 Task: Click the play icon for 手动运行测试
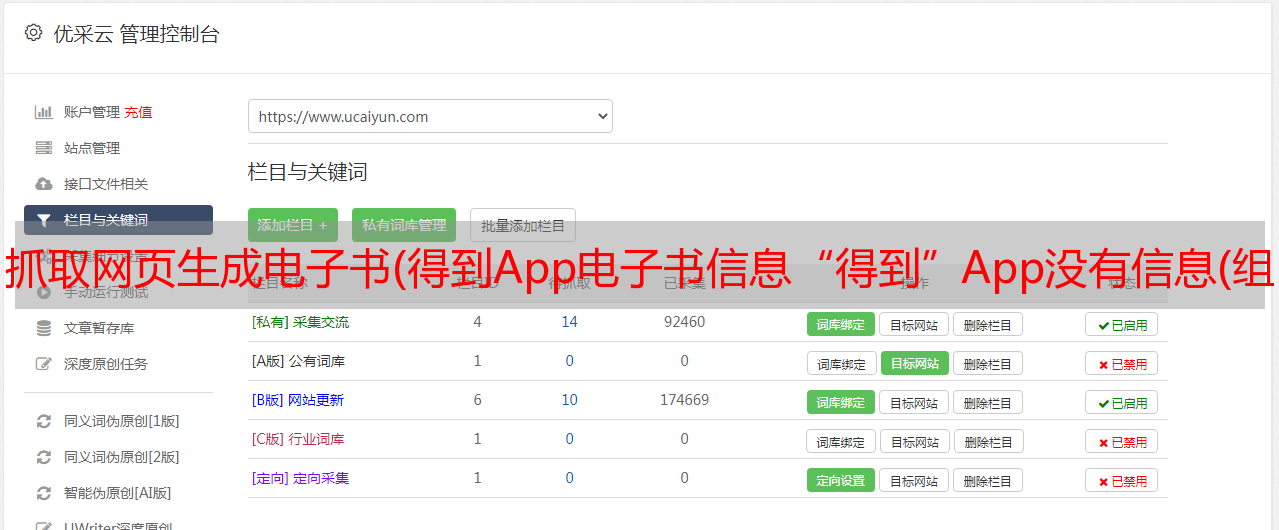pos(43,292)
